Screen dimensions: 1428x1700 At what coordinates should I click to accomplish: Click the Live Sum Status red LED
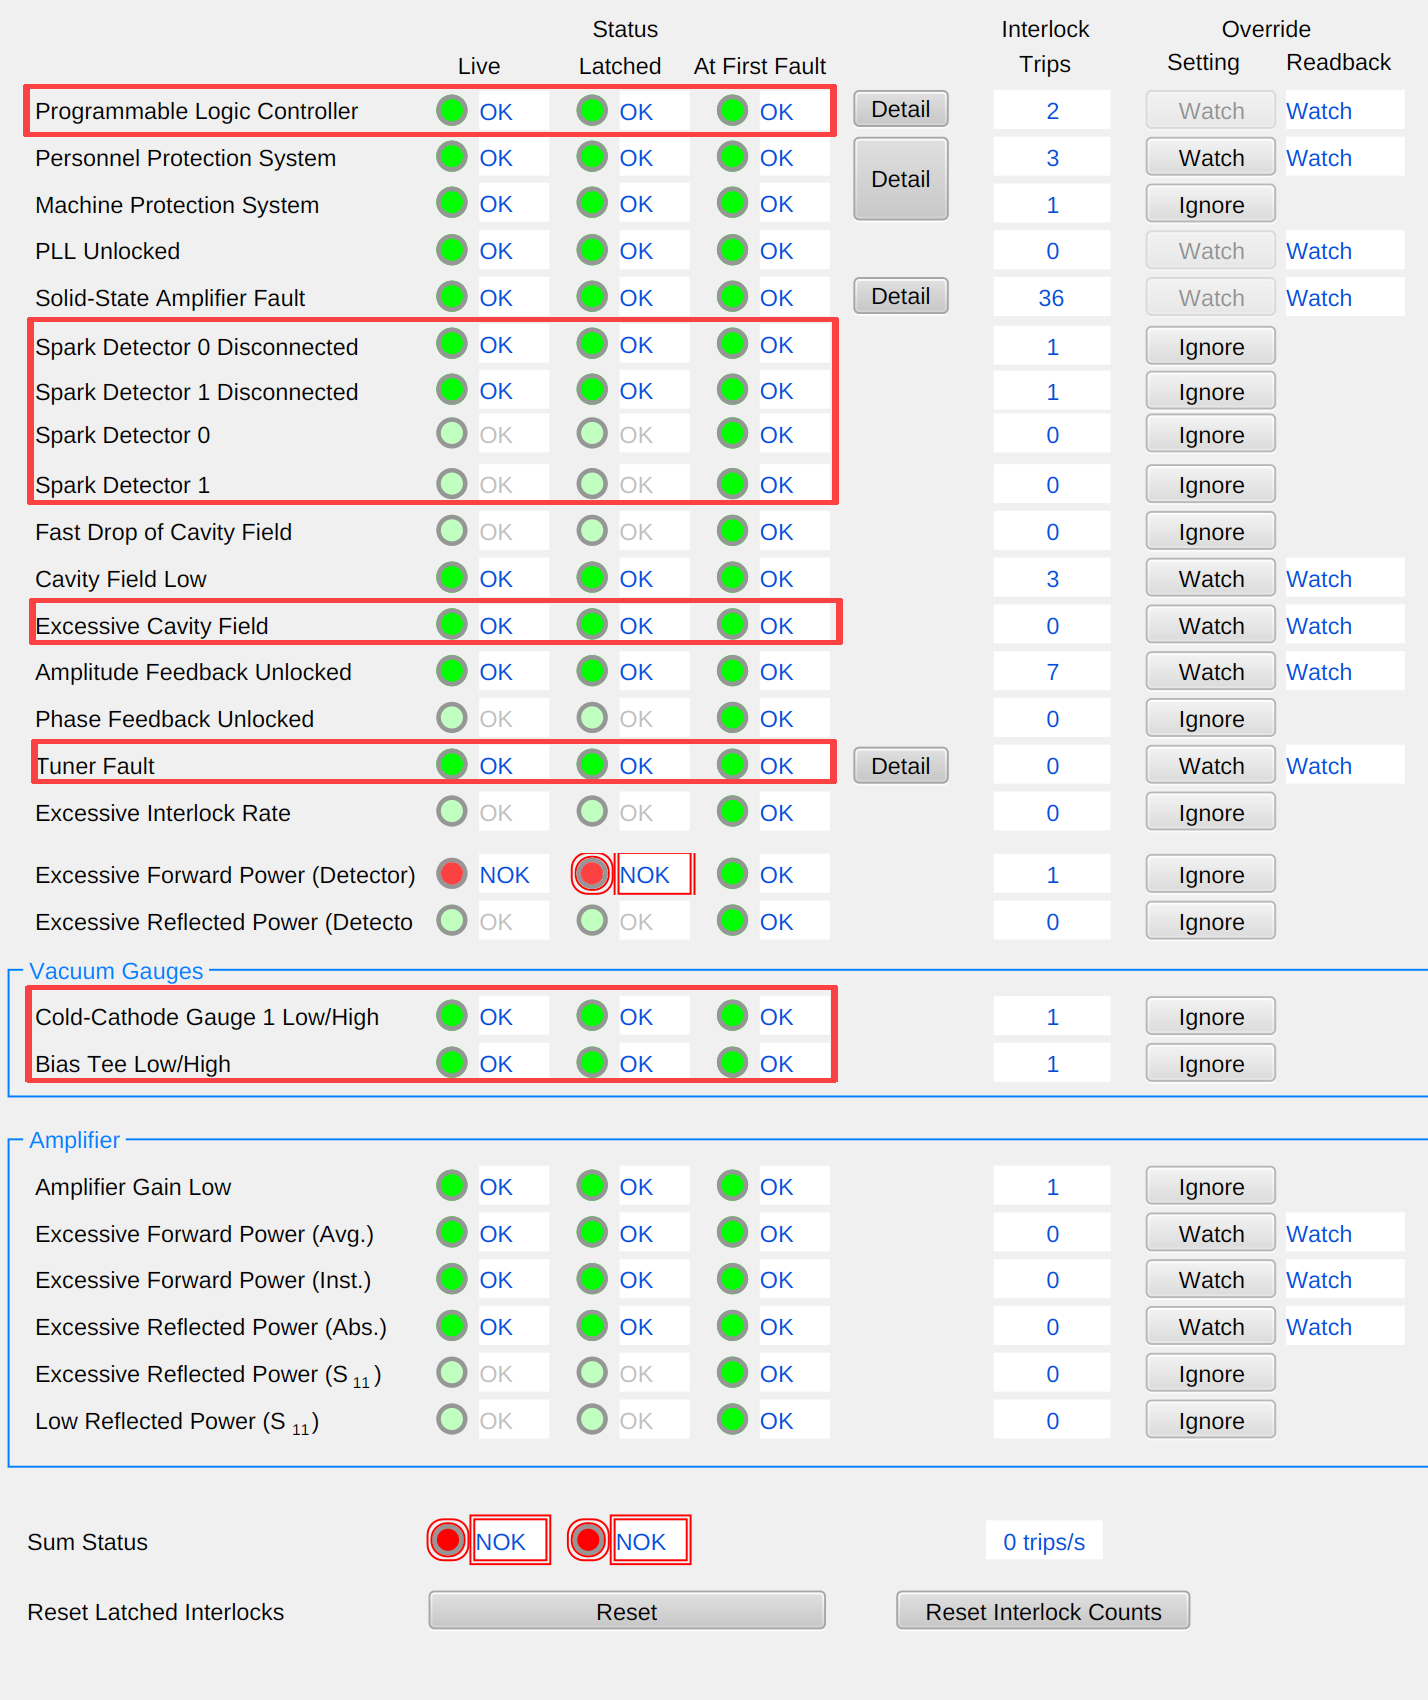click(448, 1540)
